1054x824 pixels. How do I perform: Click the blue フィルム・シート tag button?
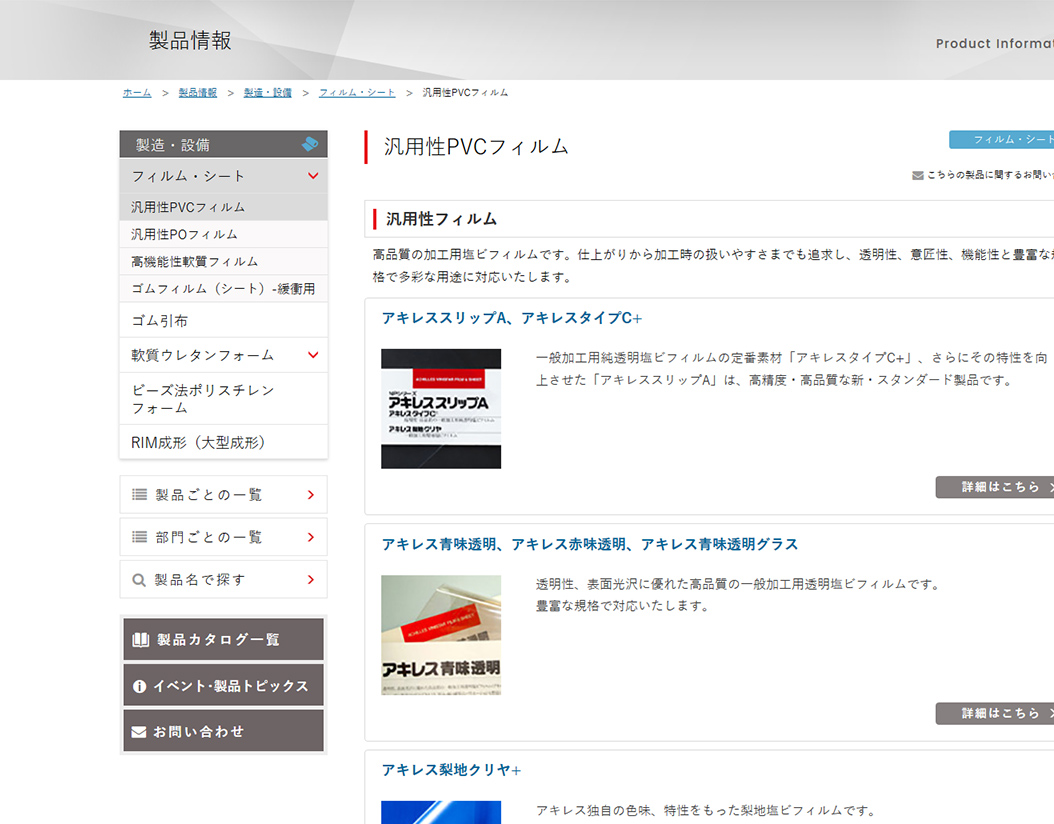click(x=1002, y=140)
